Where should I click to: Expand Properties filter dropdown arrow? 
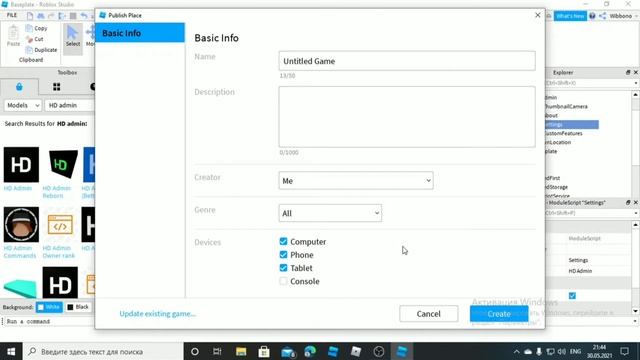click(x=636, y=213)
